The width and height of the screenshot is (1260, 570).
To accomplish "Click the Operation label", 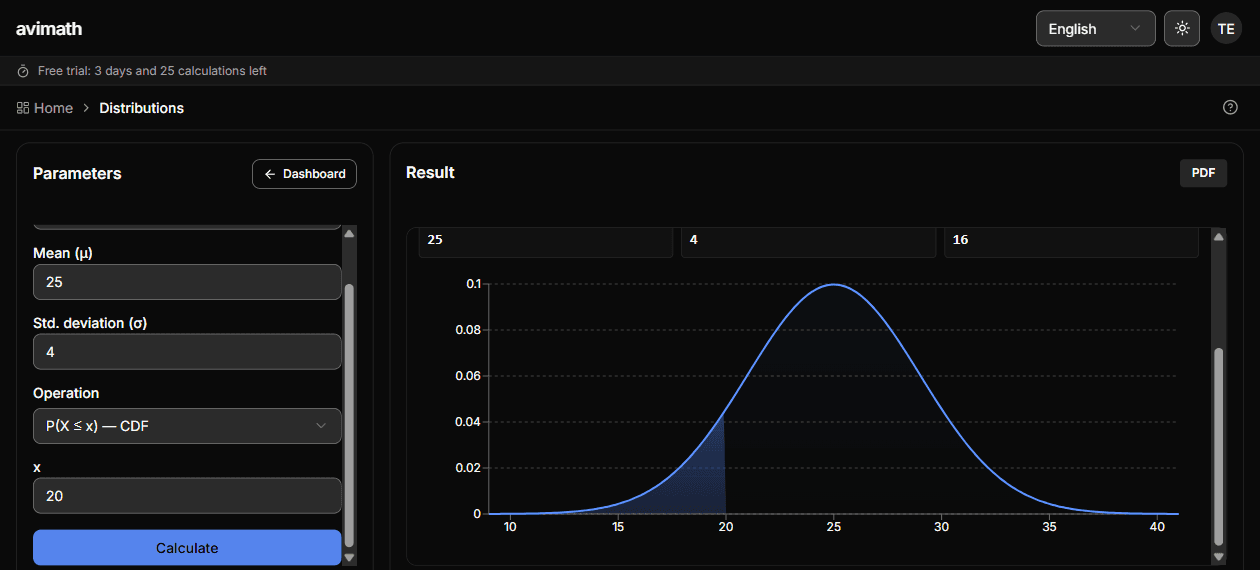I will (x=66, y=394).
